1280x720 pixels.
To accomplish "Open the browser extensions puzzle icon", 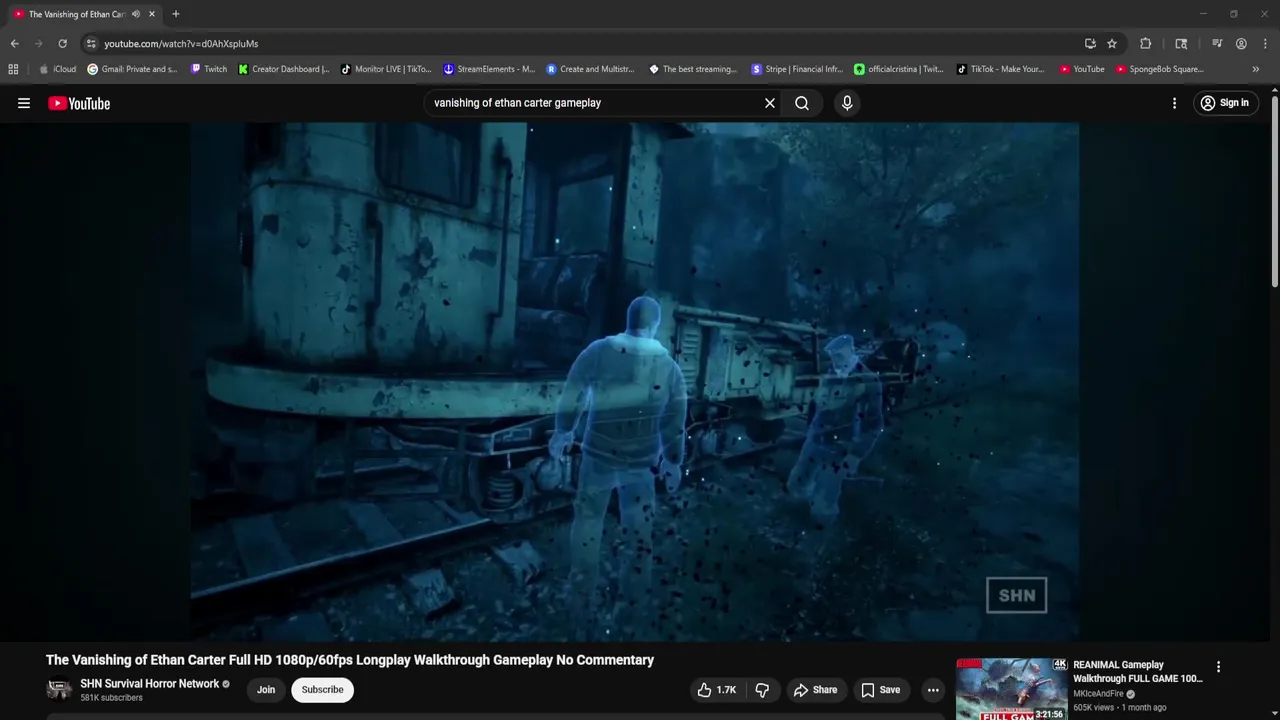I will 1146,44.
